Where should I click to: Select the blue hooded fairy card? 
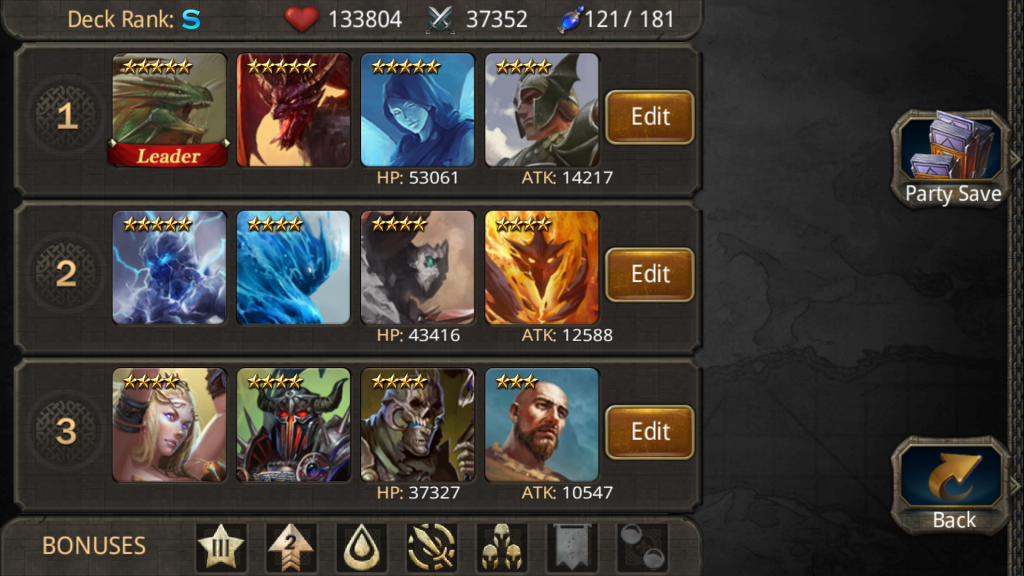417,110
